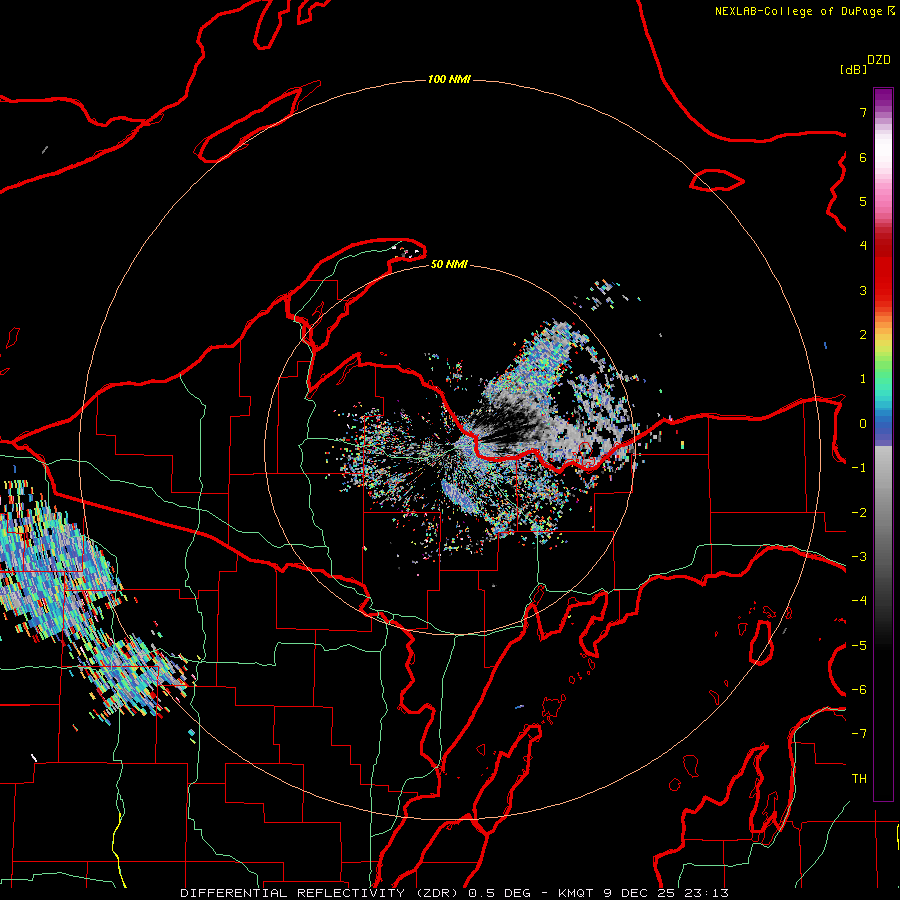This screenshot has width=900, height=900.
Task: Click the DZD legend title
Action: [x=879, y=60]
